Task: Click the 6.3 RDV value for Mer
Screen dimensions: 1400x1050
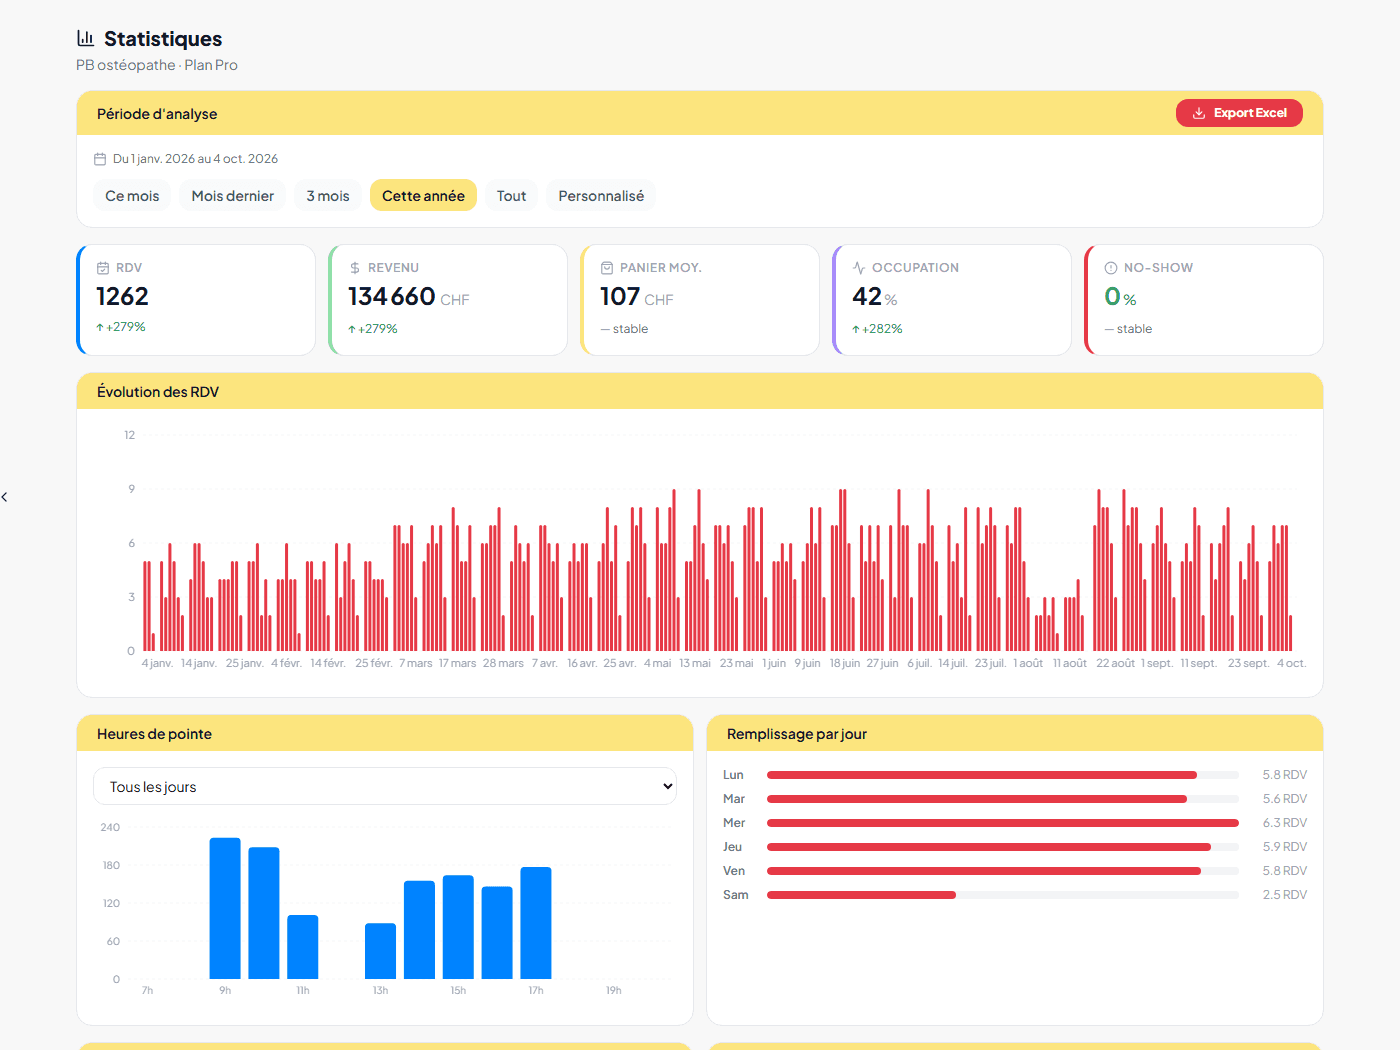Action: click(1285, 823)
